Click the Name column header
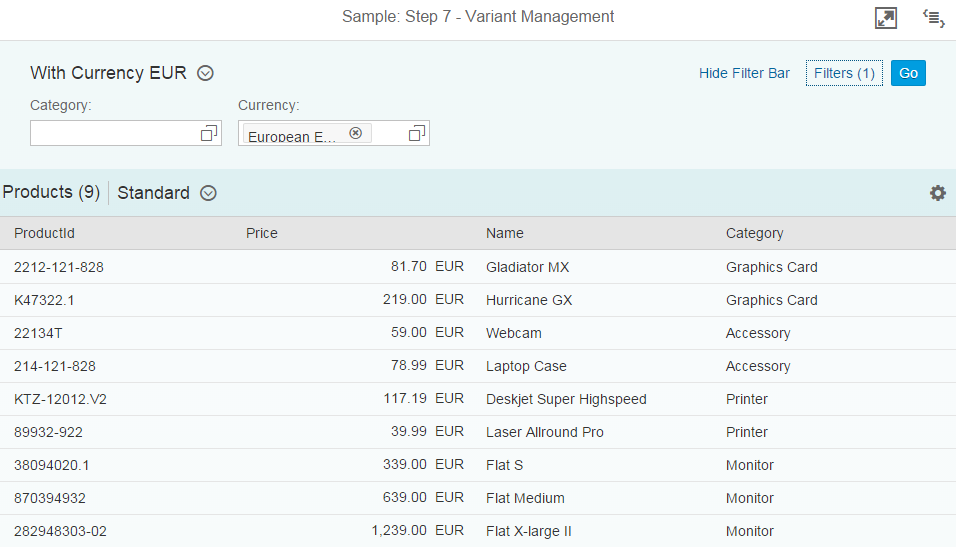The height and width of the screenshot is (547, 956). click(504, 233)
